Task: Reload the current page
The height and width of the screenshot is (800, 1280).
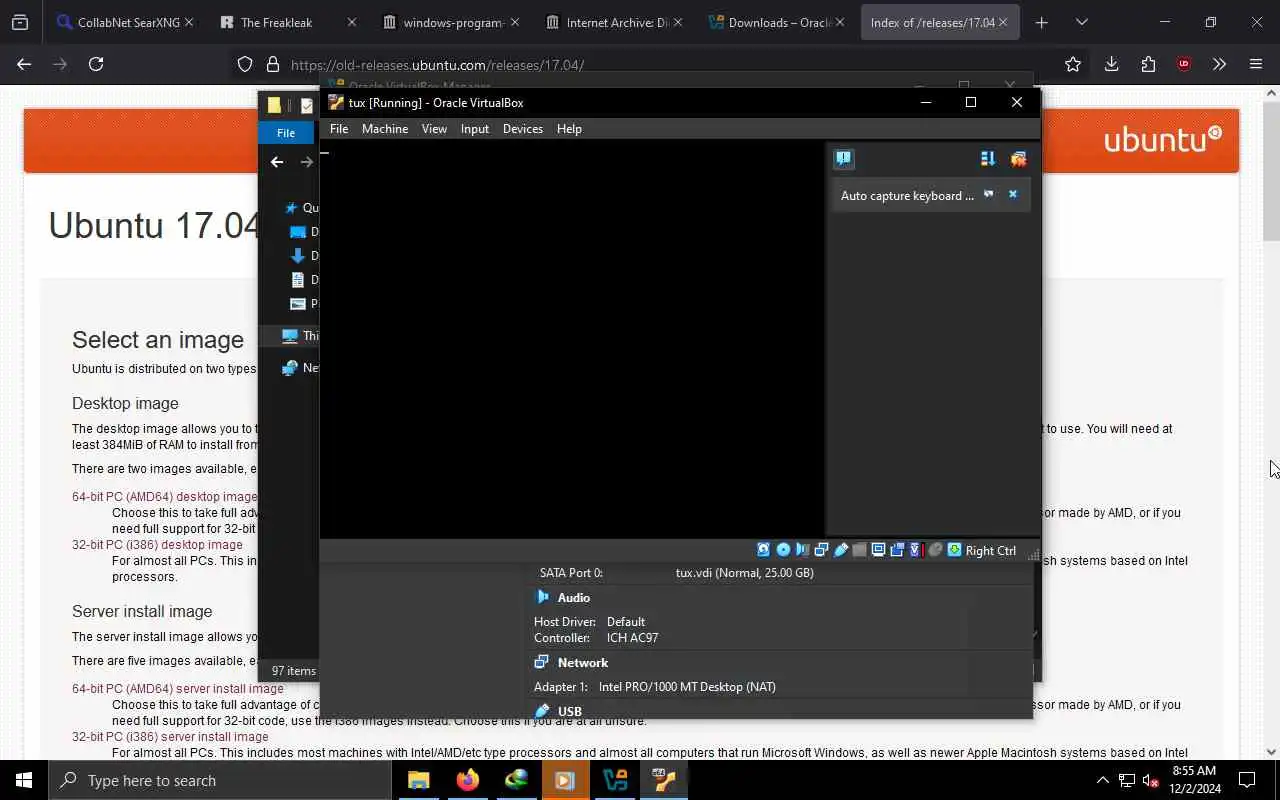Action: 96,64
